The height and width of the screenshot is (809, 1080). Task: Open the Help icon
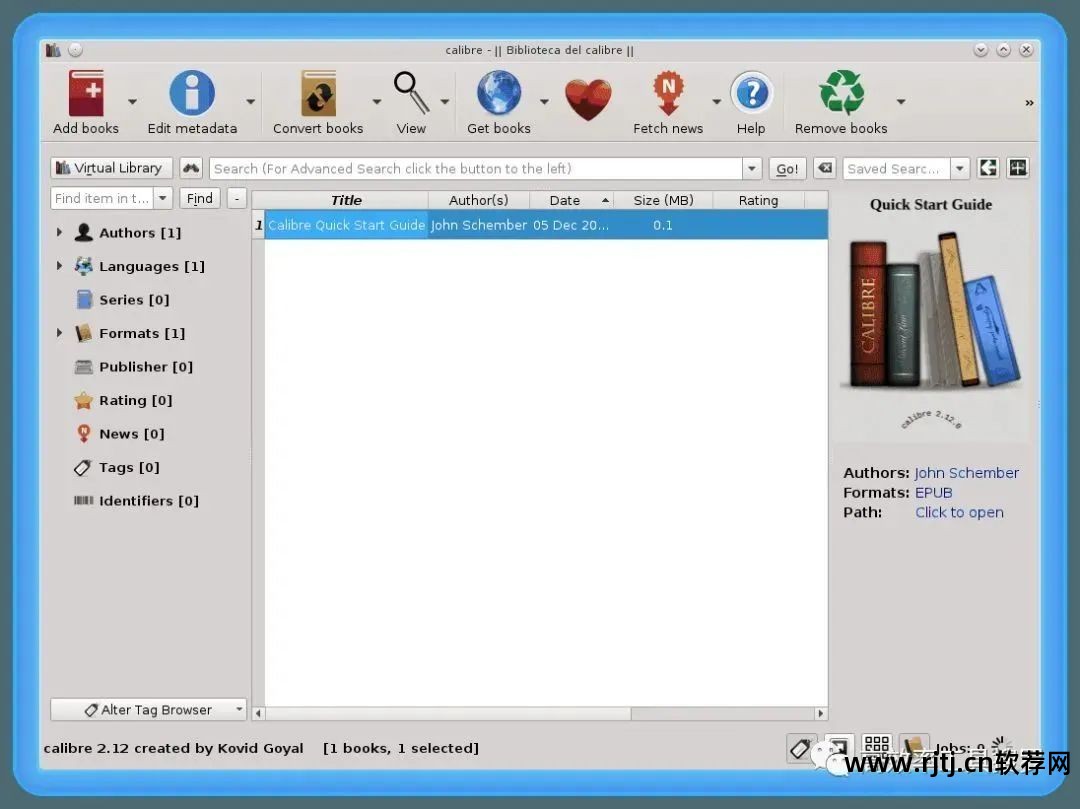[x=751, y=95]
